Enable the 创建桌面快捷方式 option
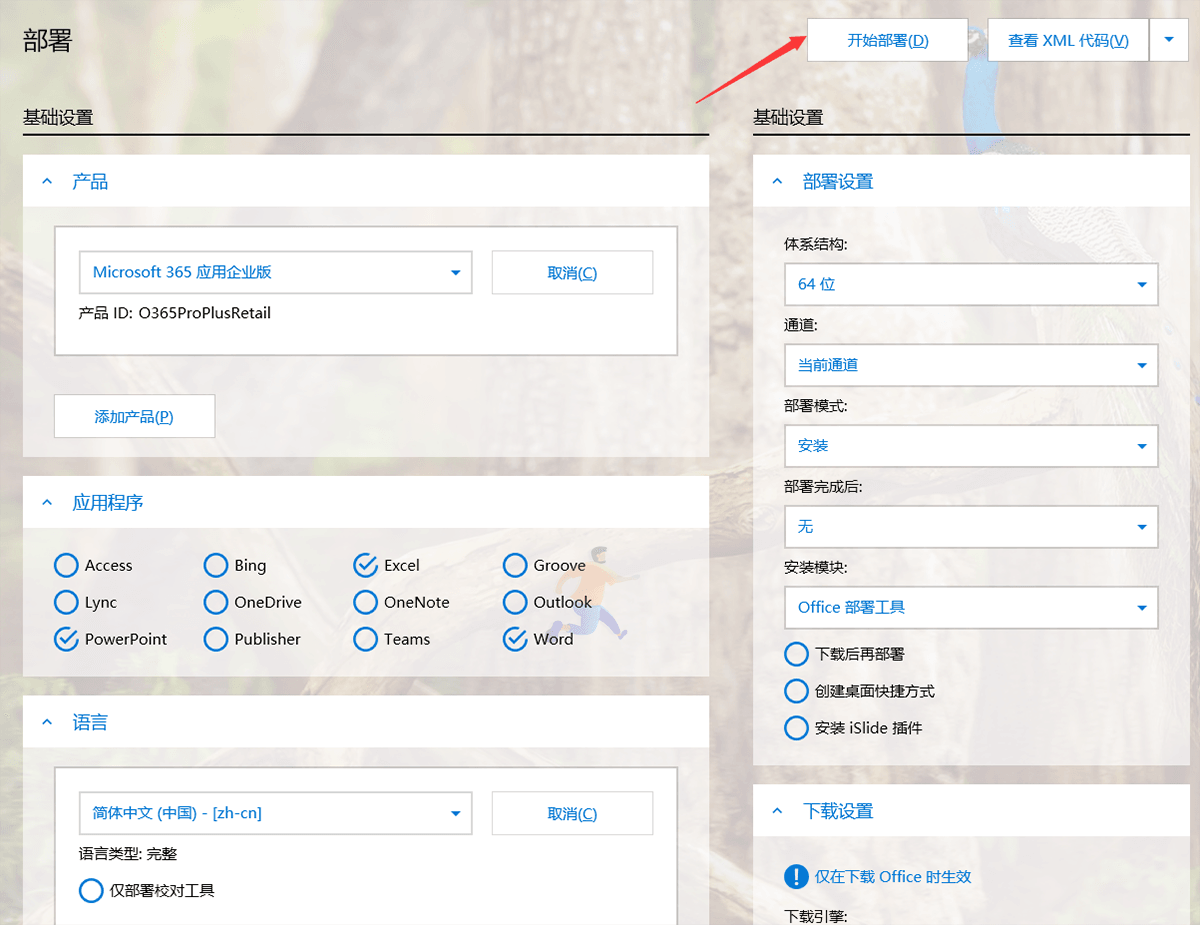This screenshot has width=1200, height=925. click(x=796, y=691)
